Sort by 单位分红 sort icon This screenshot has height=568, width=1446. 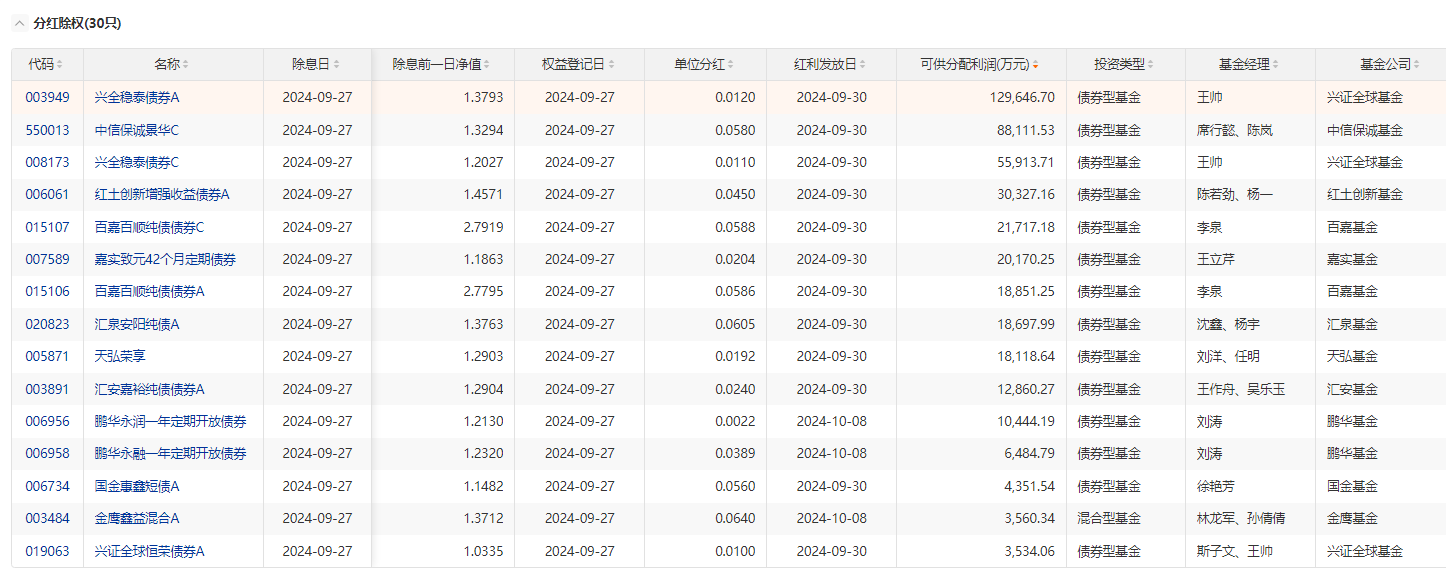731,65
